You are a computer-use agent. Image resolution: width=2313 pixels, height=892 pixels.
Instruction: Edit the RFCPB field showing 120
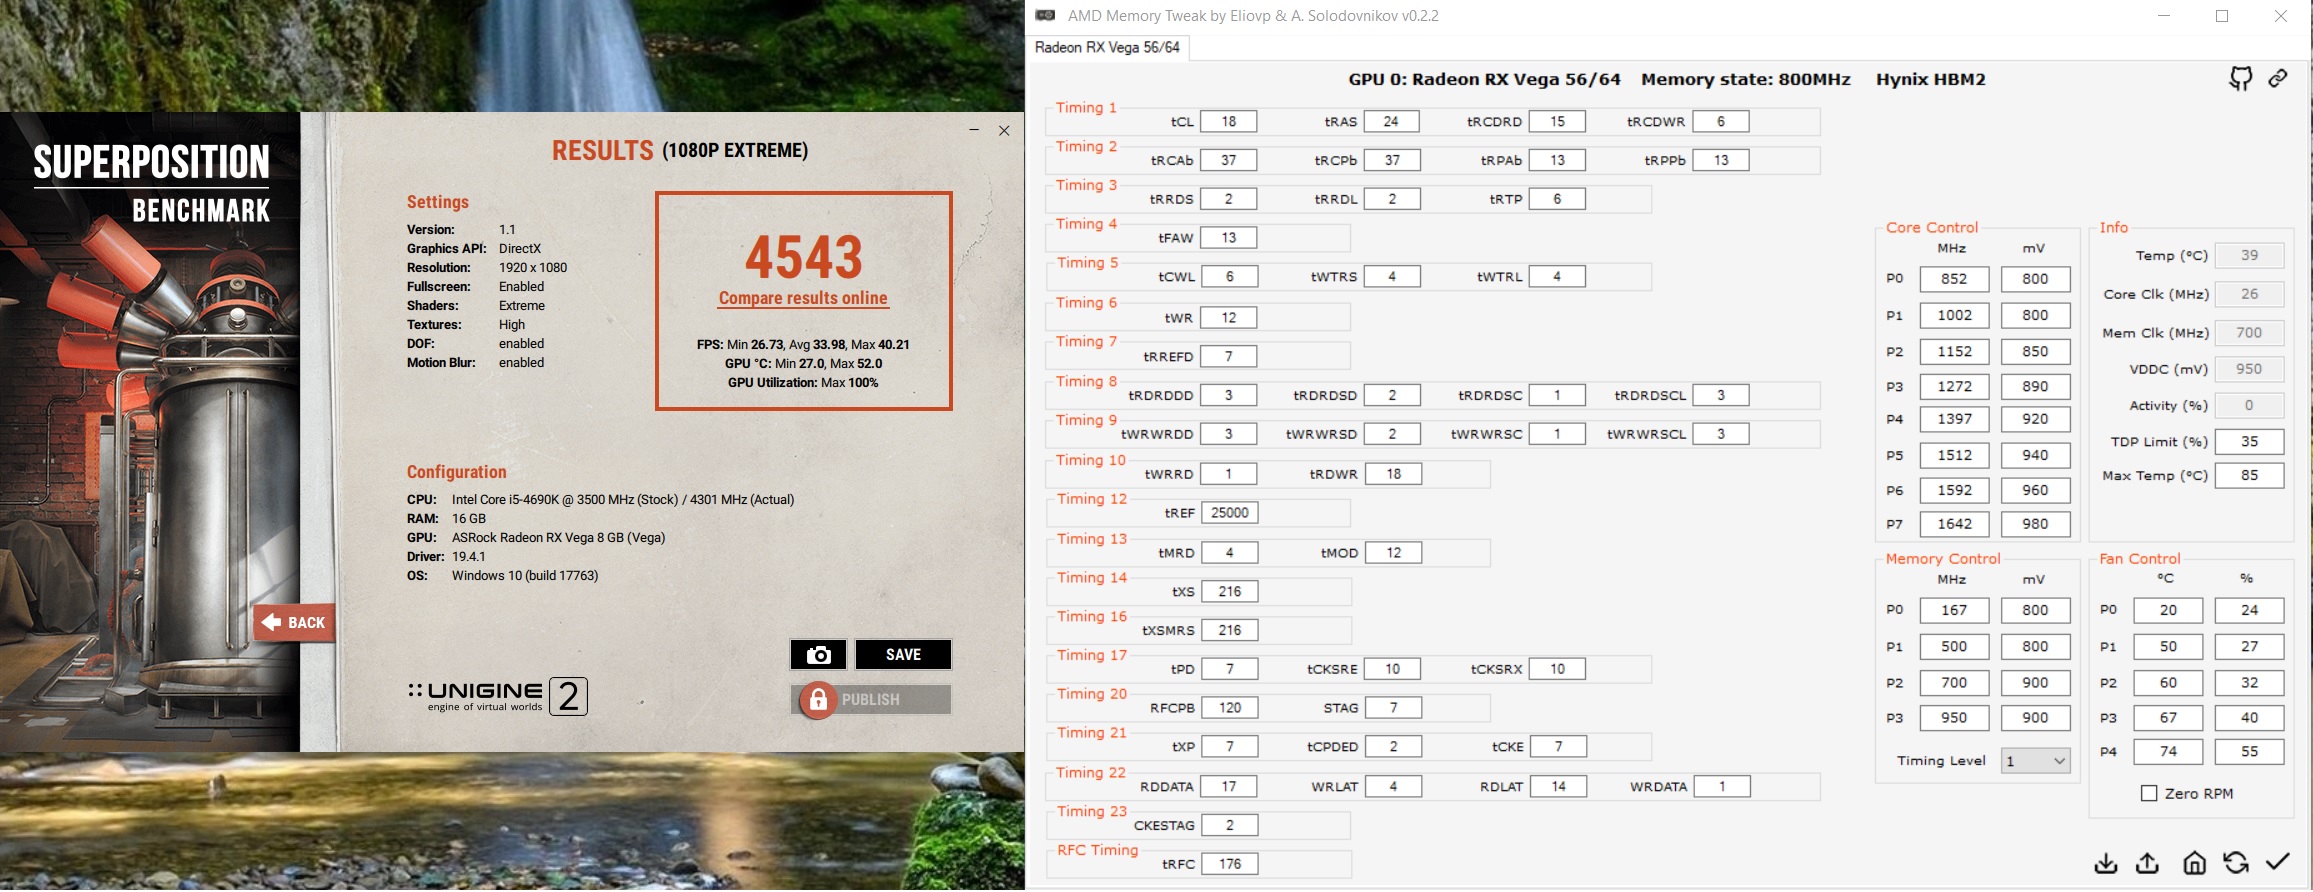1229,708
